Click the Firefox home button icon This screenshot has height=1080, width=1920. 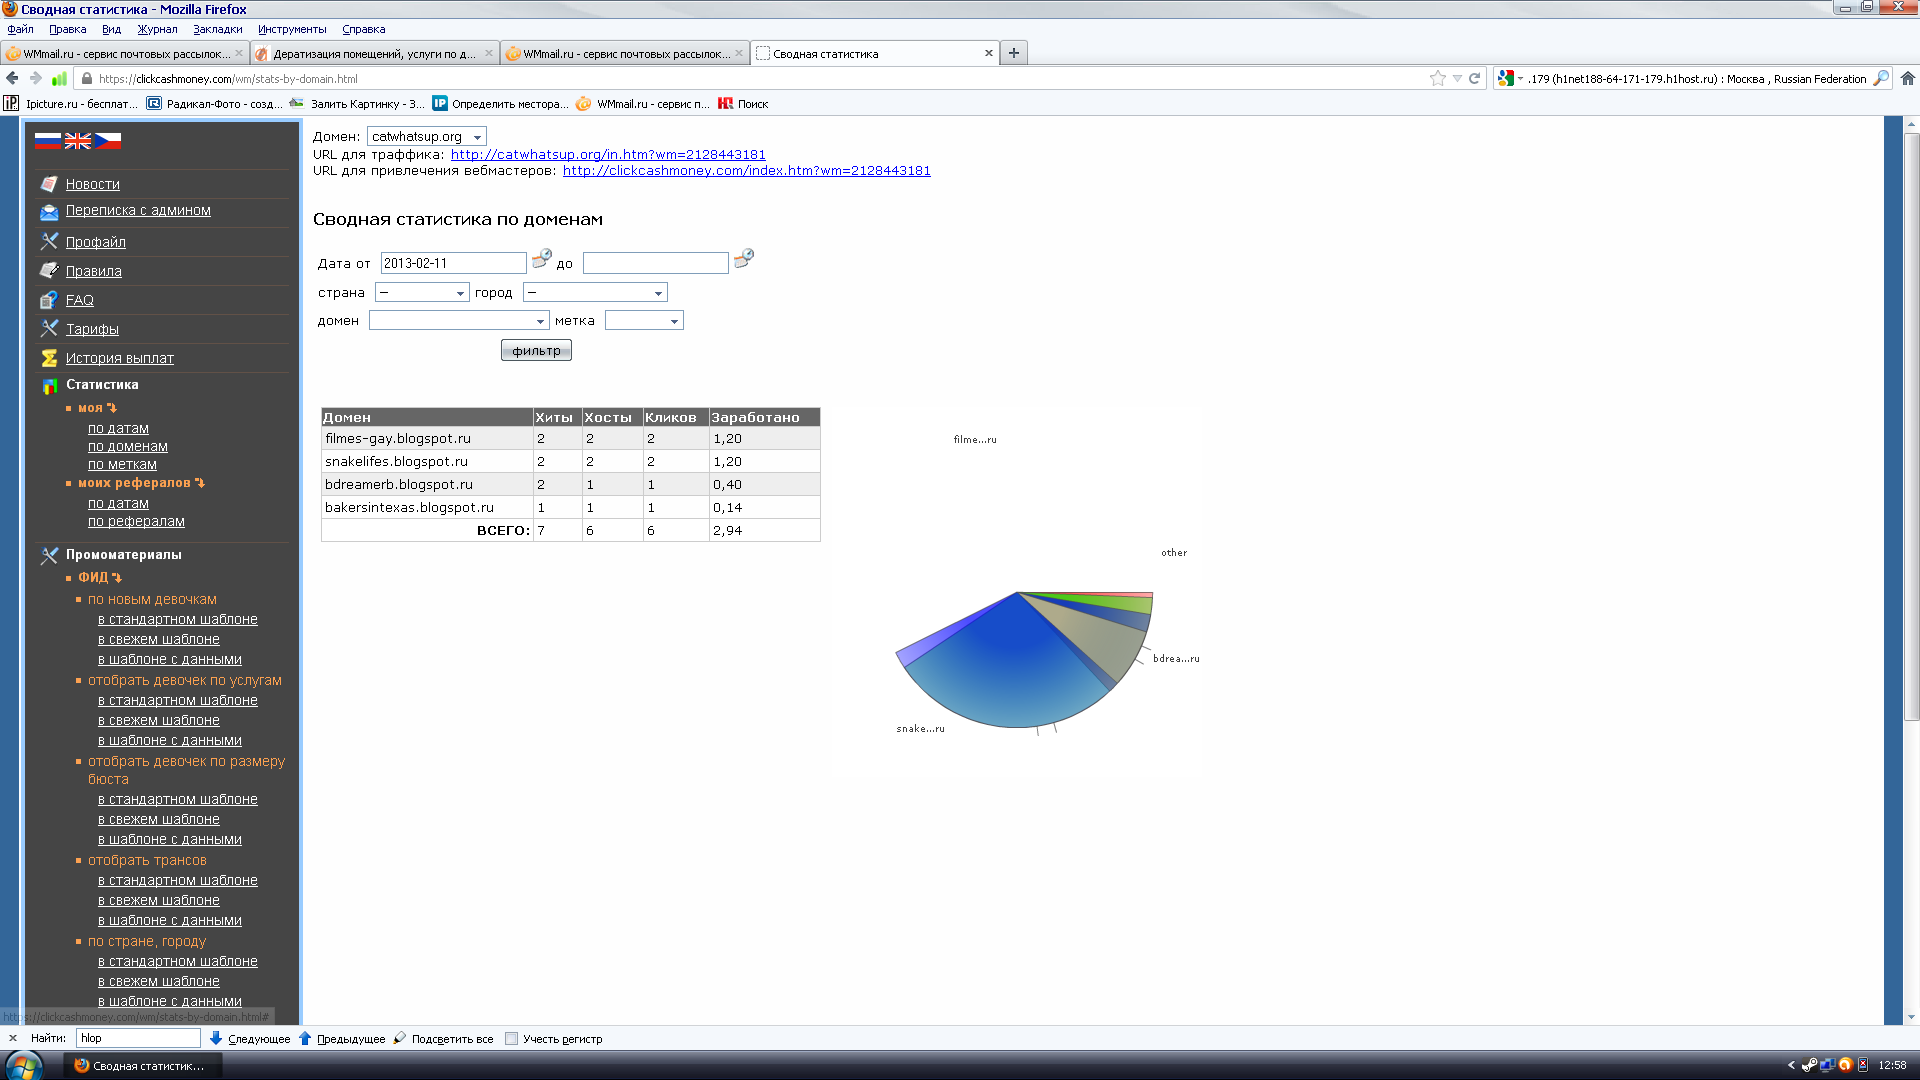[x=1907, y=78]
